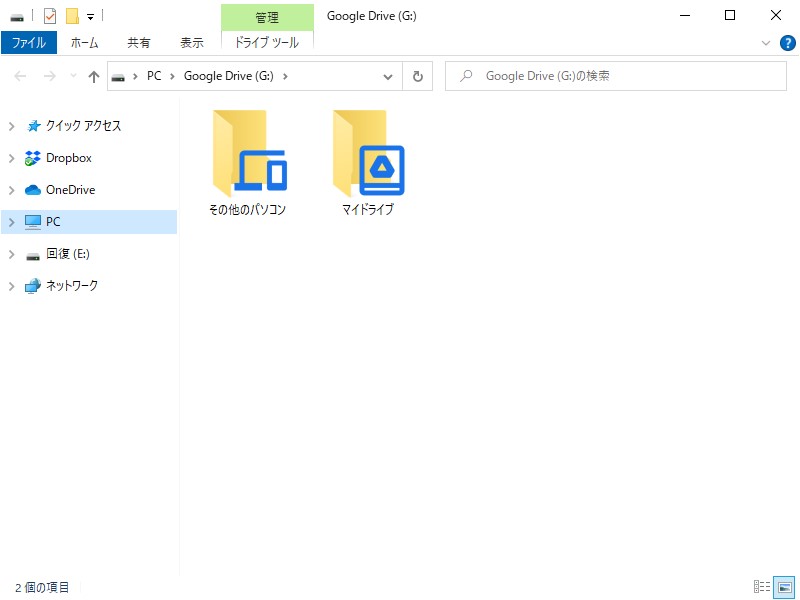
Task: Click the drive icon in address bar
Action: pyautogui.click(x=118, y=77)
